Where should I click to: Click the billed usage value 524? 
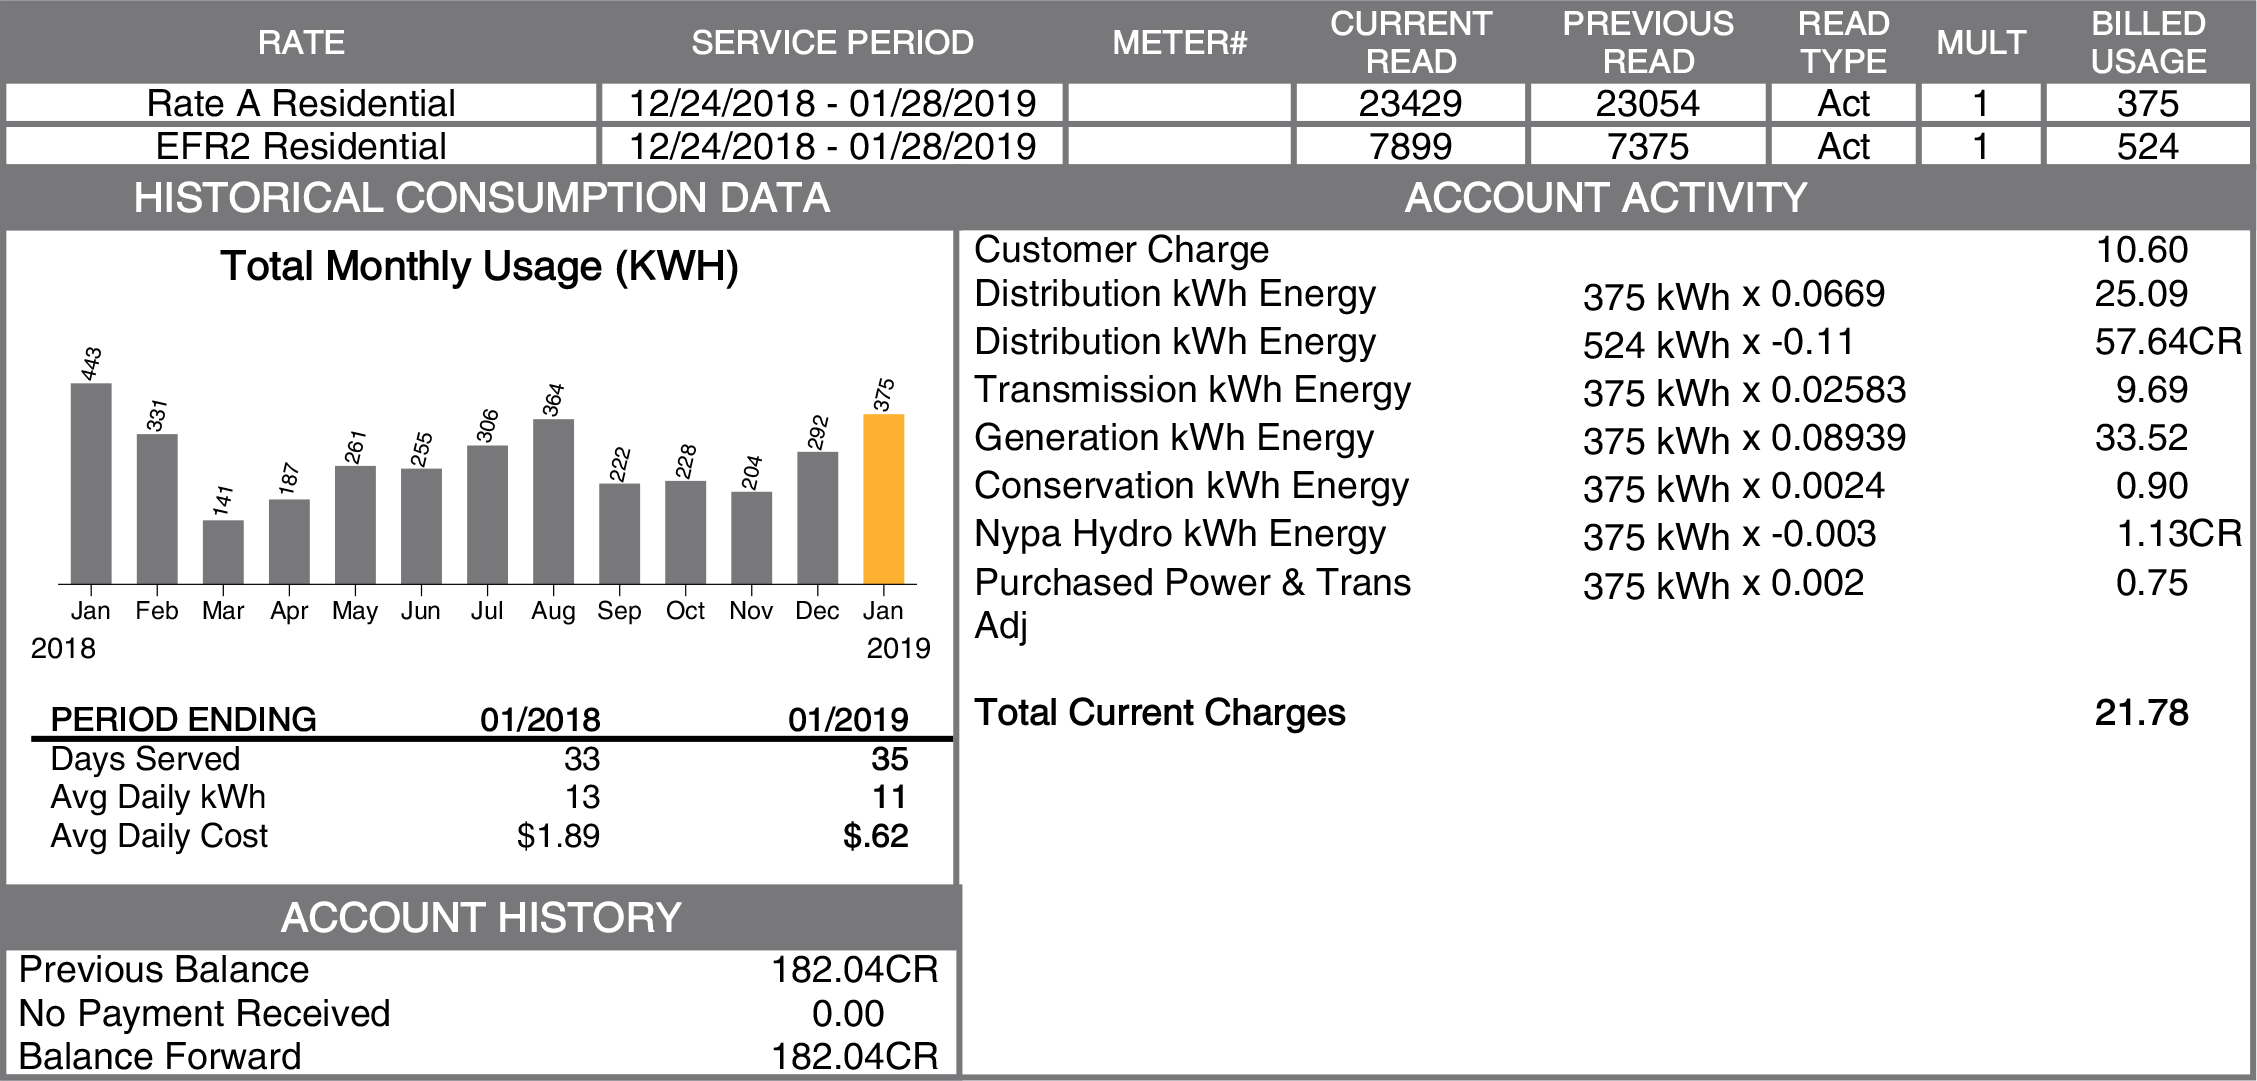2147,146
